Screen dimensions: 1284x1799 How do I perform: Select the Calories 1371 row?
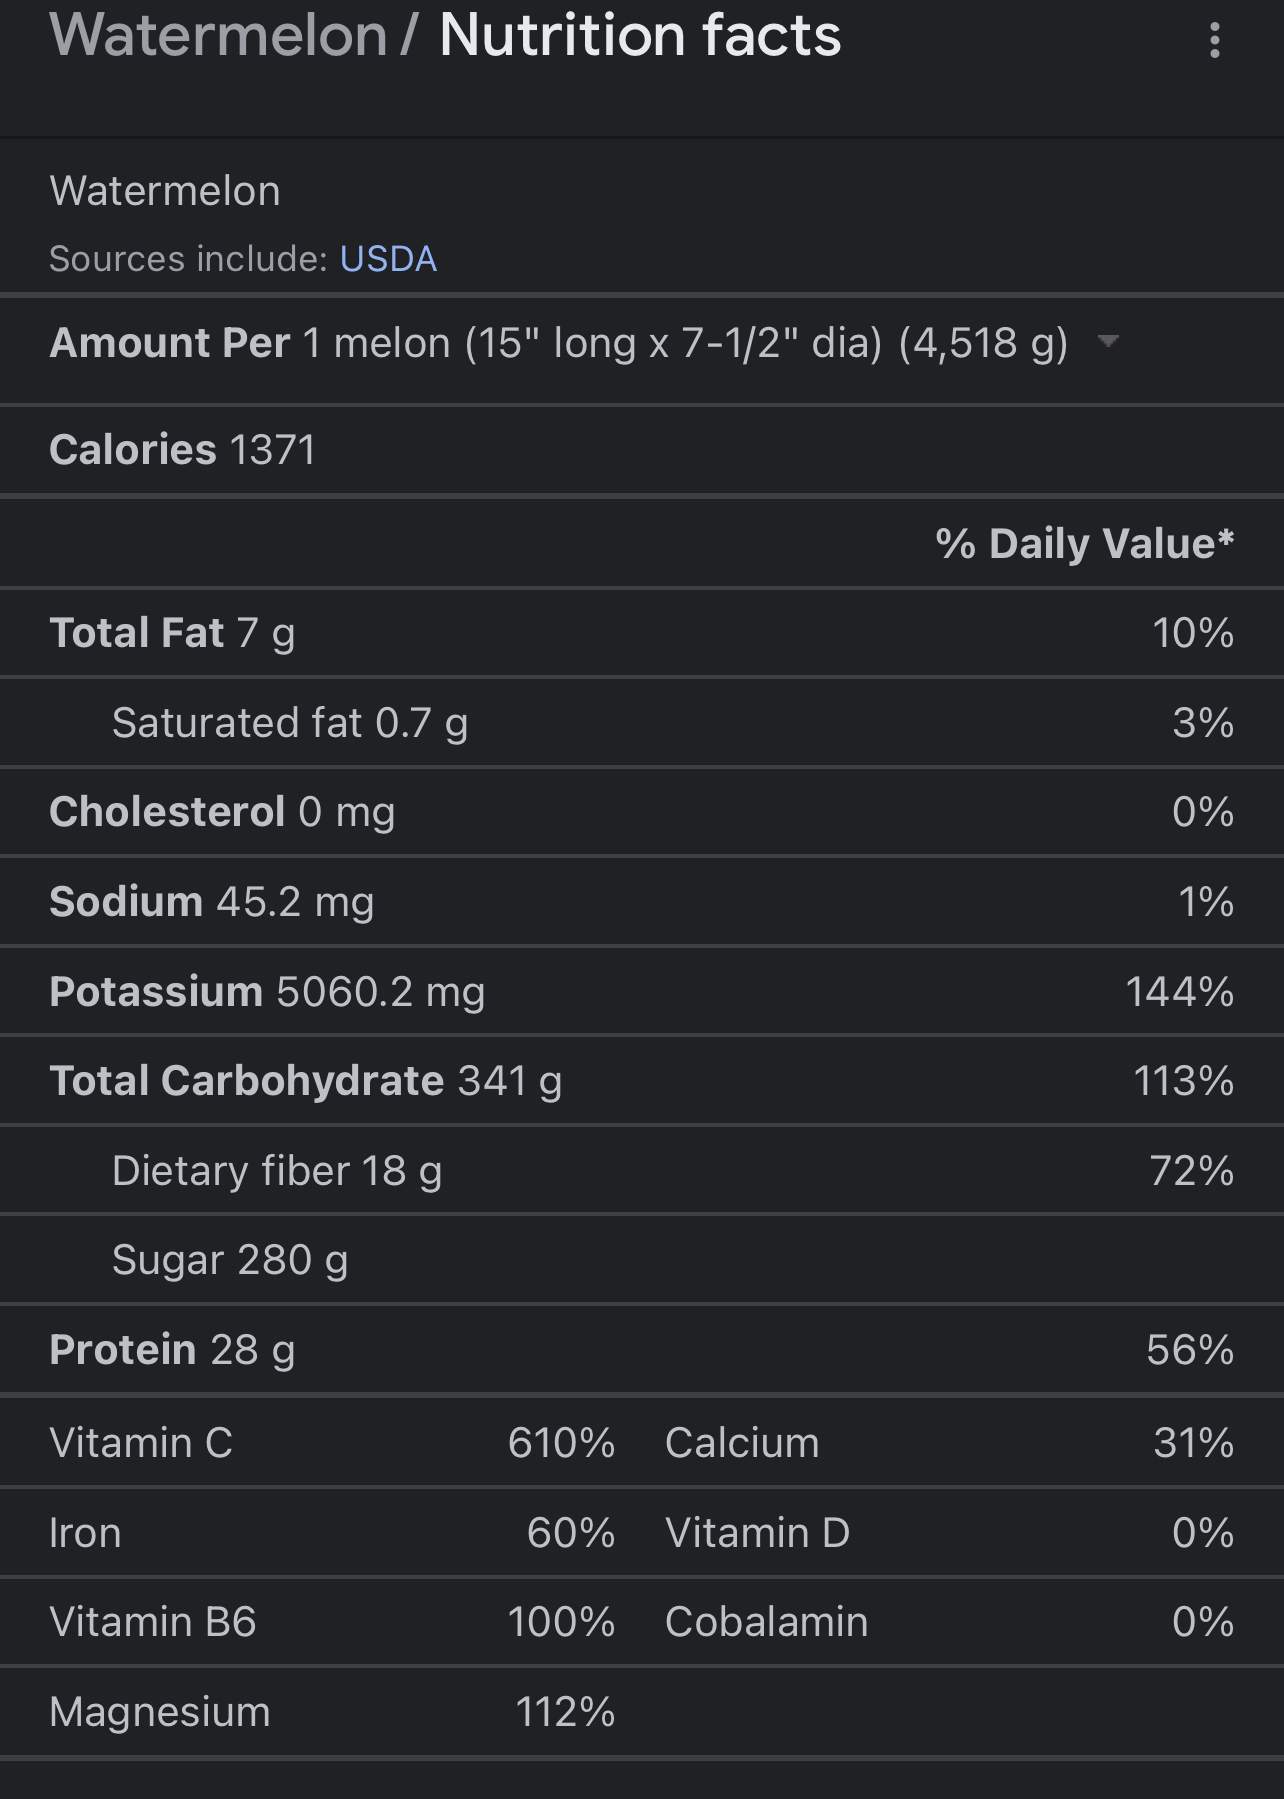click(x=642, y=450)
